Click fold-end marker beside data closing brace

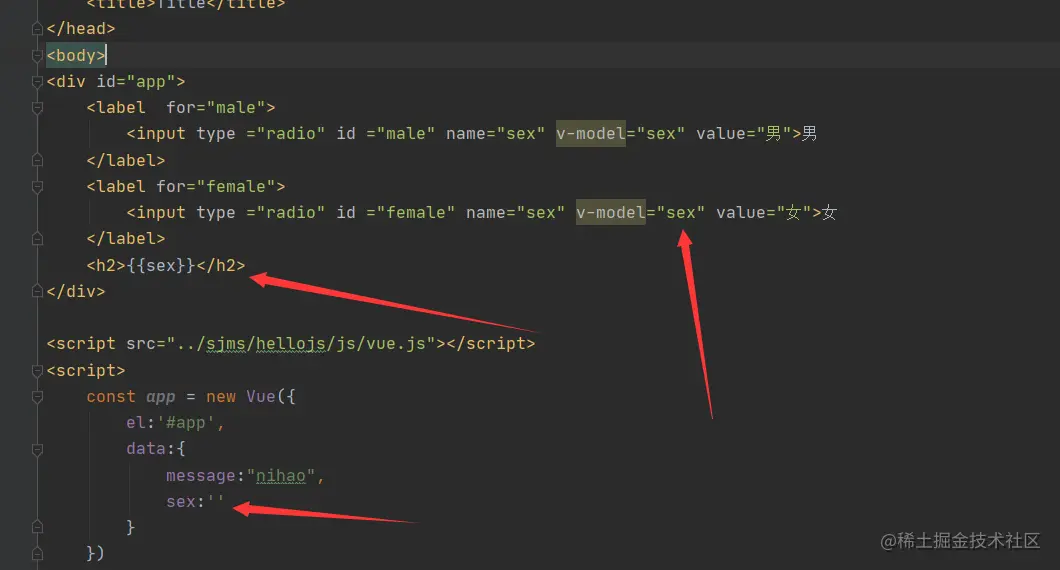[x=38, y=527]
